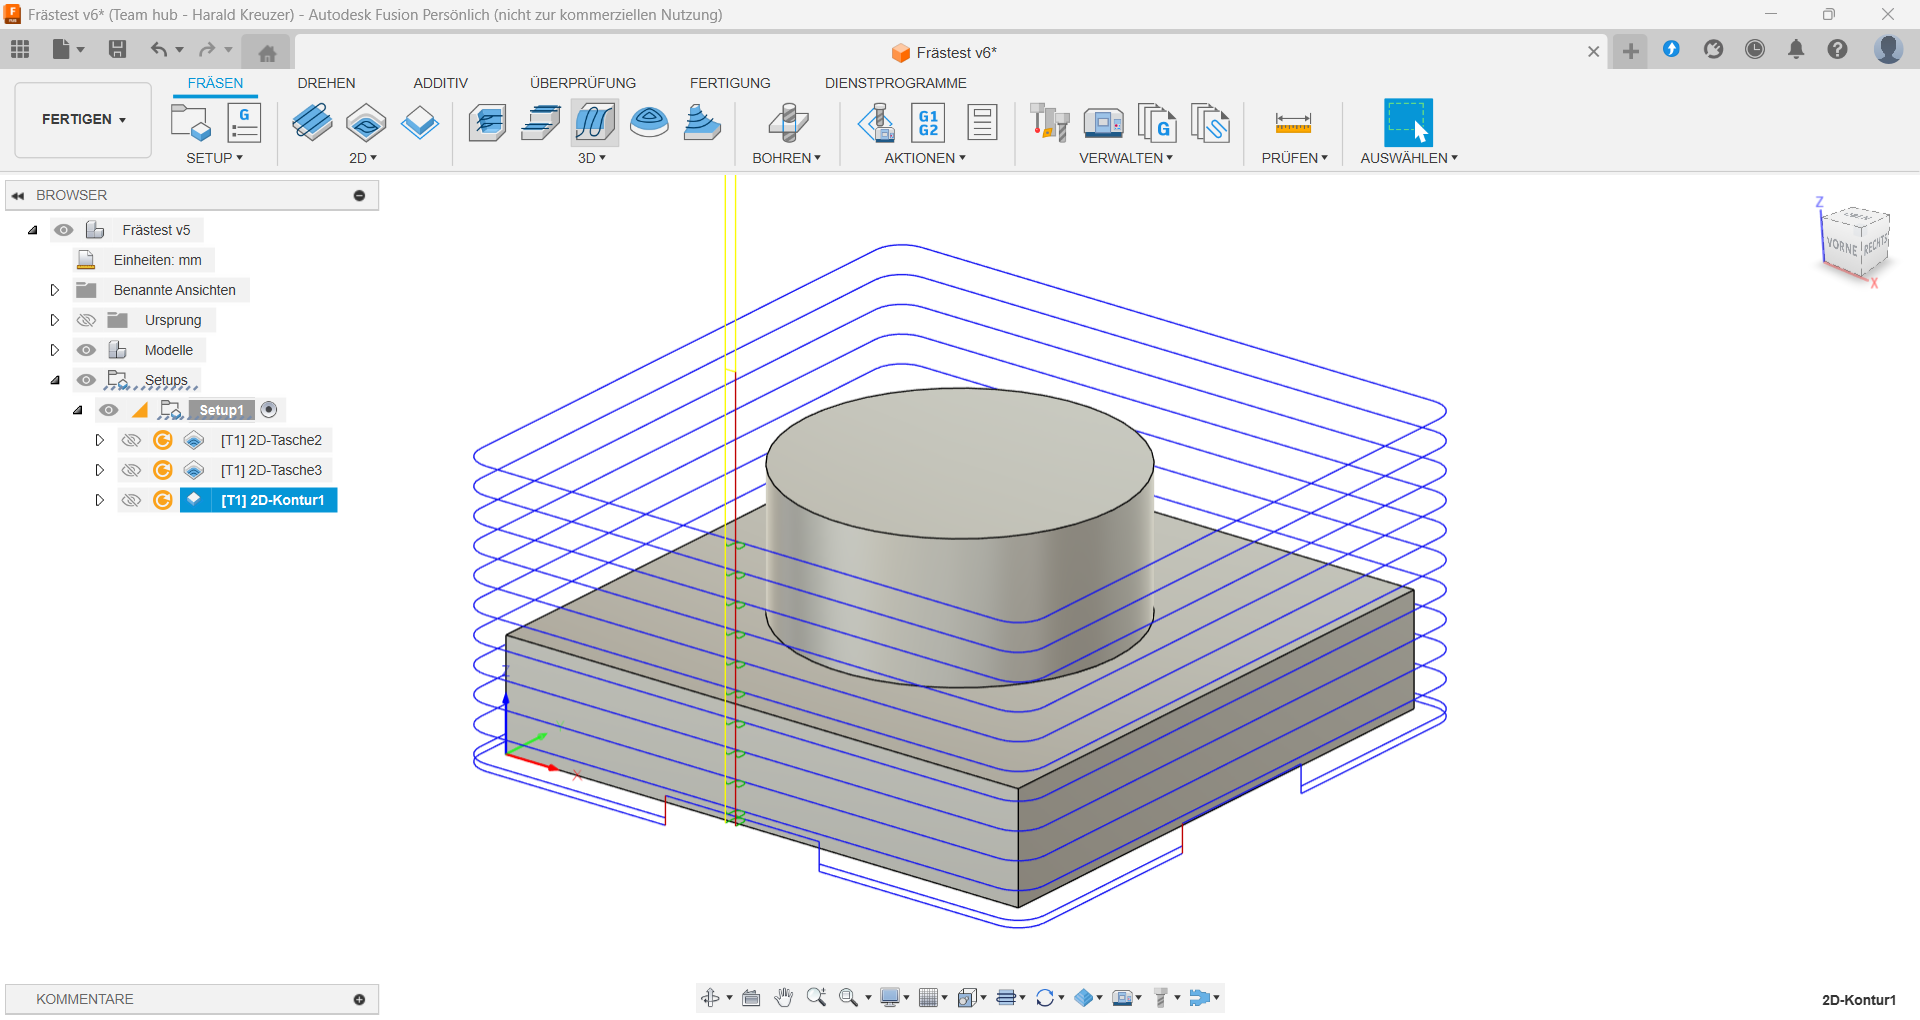This screenshot has height=1020, width=1920.
Task: Switch to the DREHEN tab
Action: pyautogui.click(x=326, y=83)
